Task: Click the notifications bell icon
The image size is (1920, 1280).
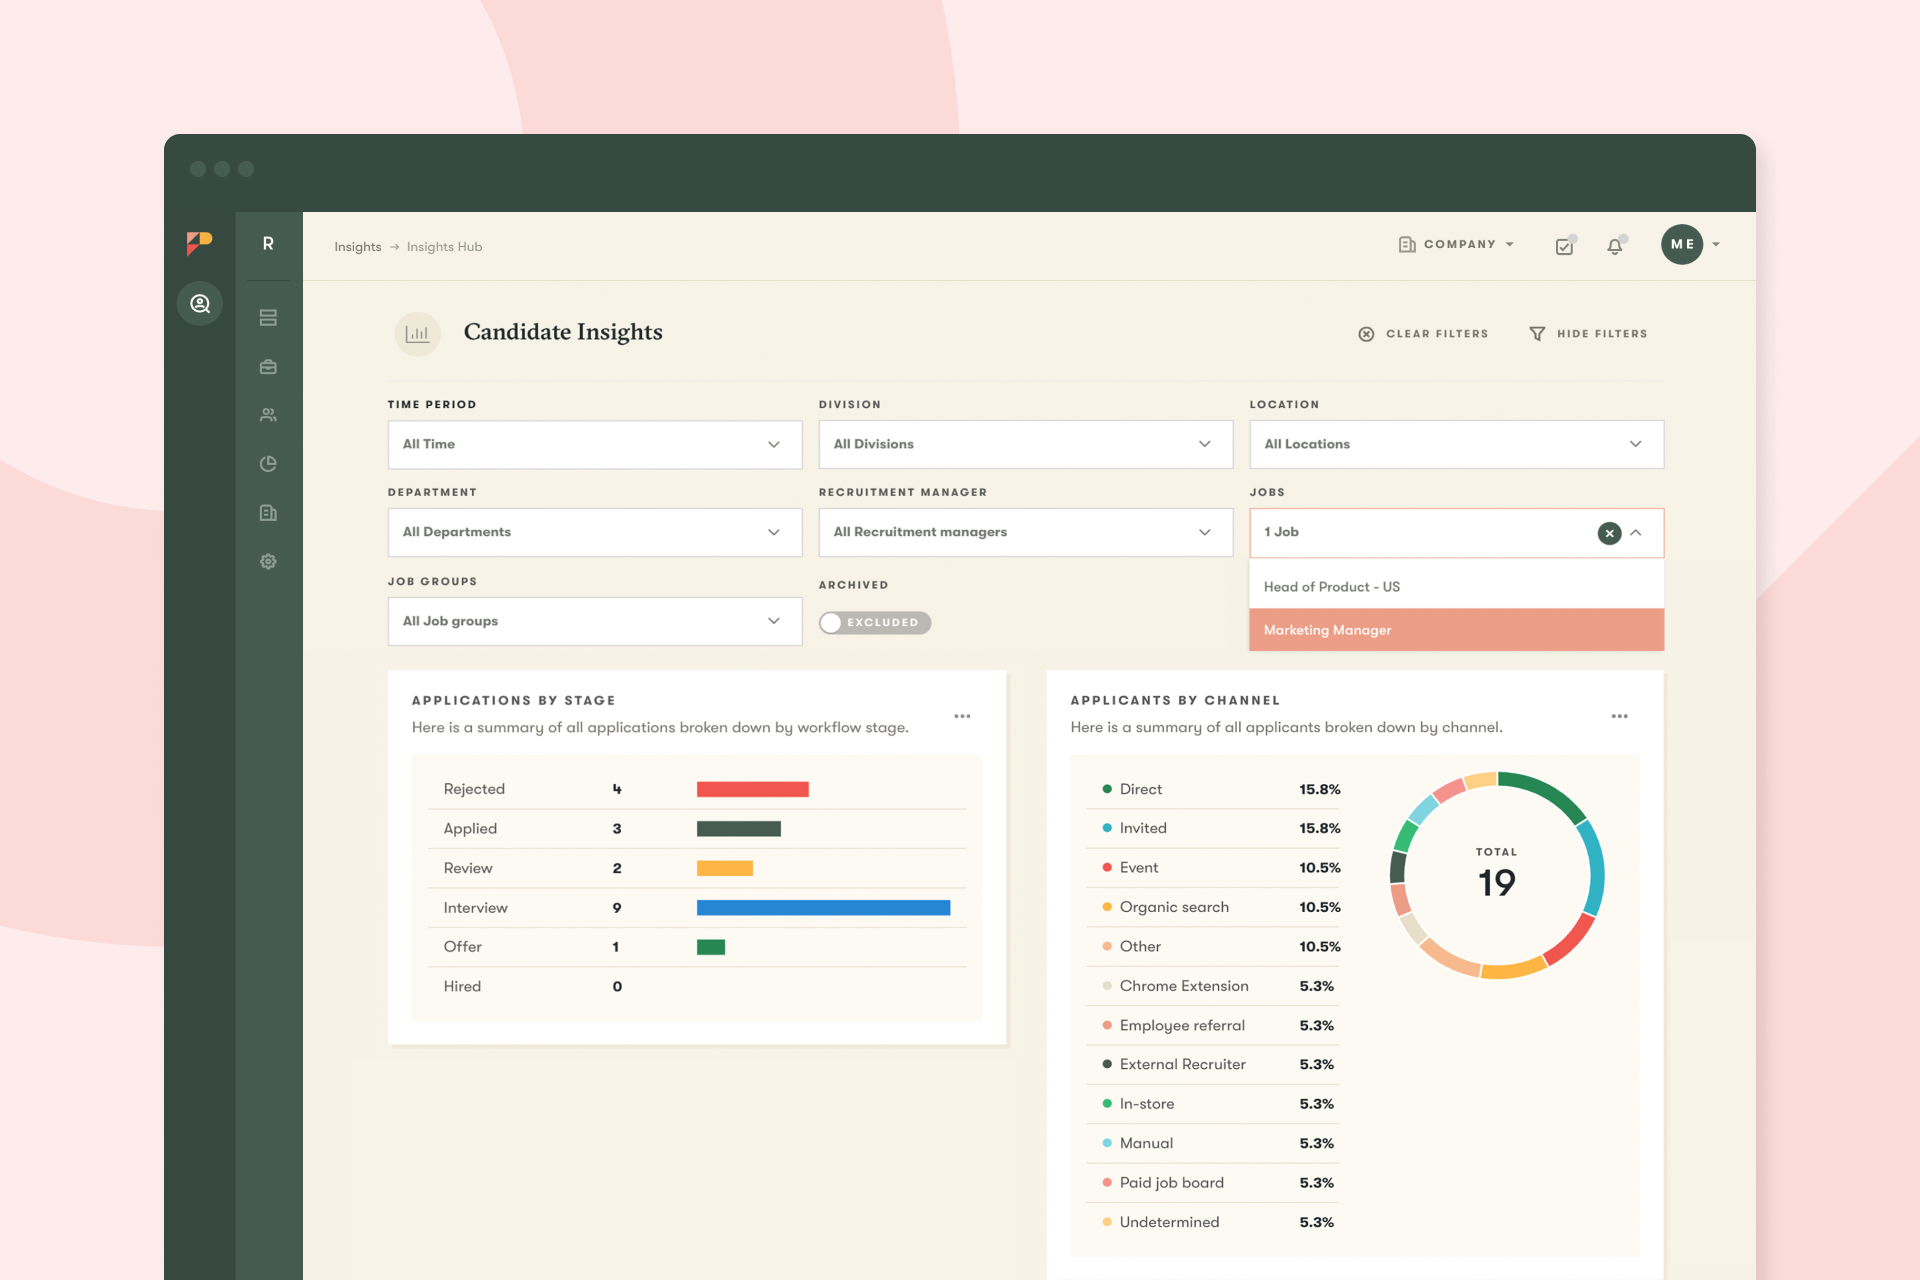Action: pos(1615,246)
